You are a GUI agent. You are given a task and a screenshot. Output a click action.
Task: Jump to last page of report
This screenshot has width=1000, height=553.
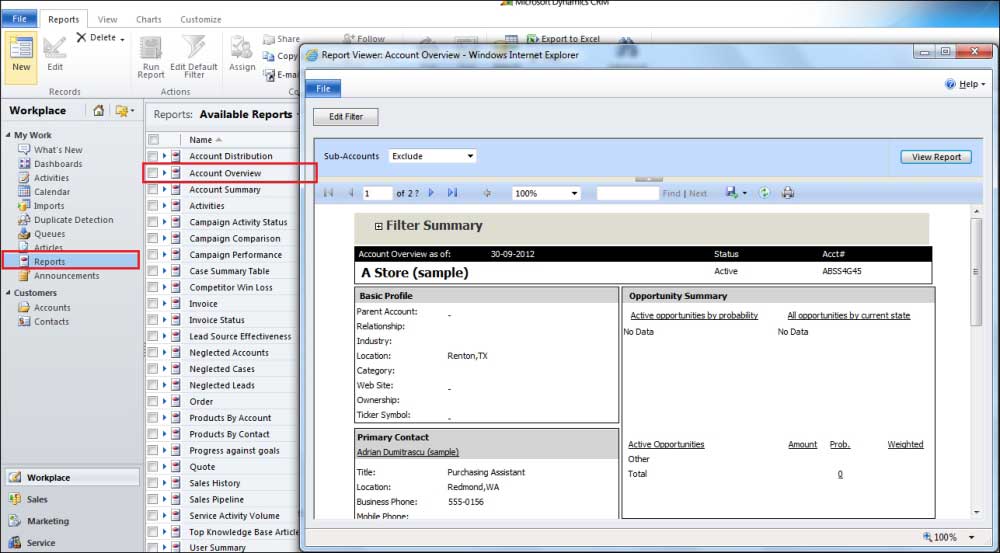pyautogui.click(x=452, y=193)
